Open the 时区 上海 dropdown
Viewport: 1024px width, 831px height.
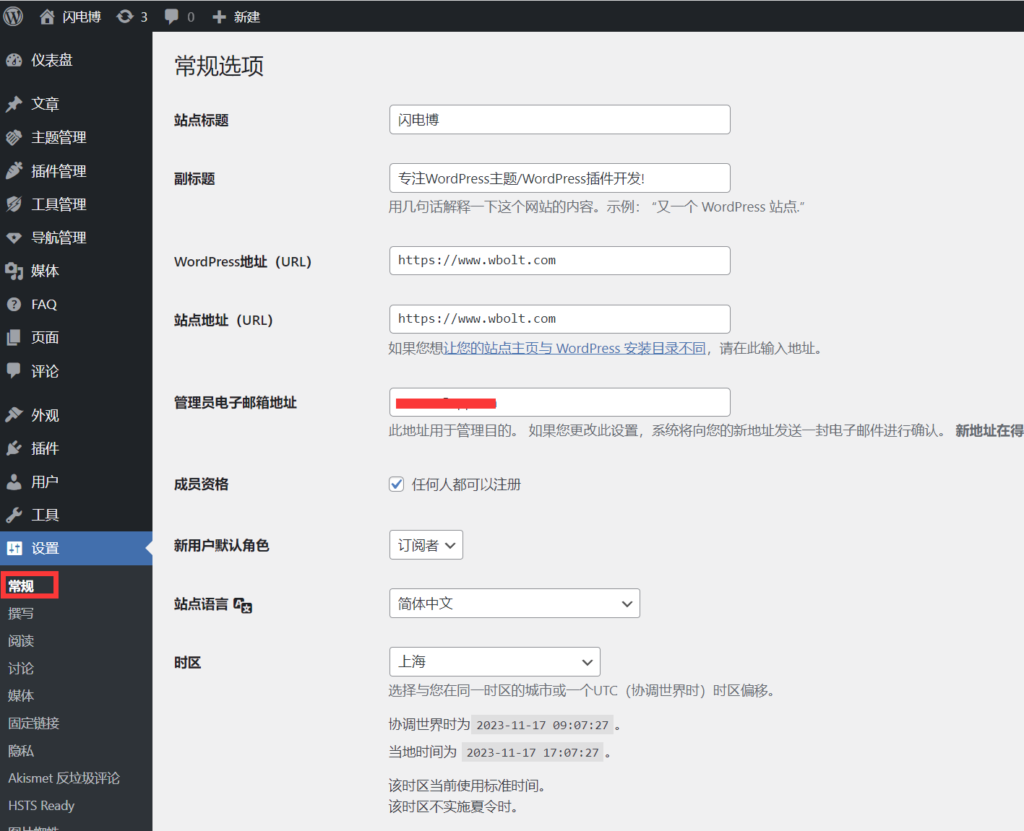coord(494,662)
